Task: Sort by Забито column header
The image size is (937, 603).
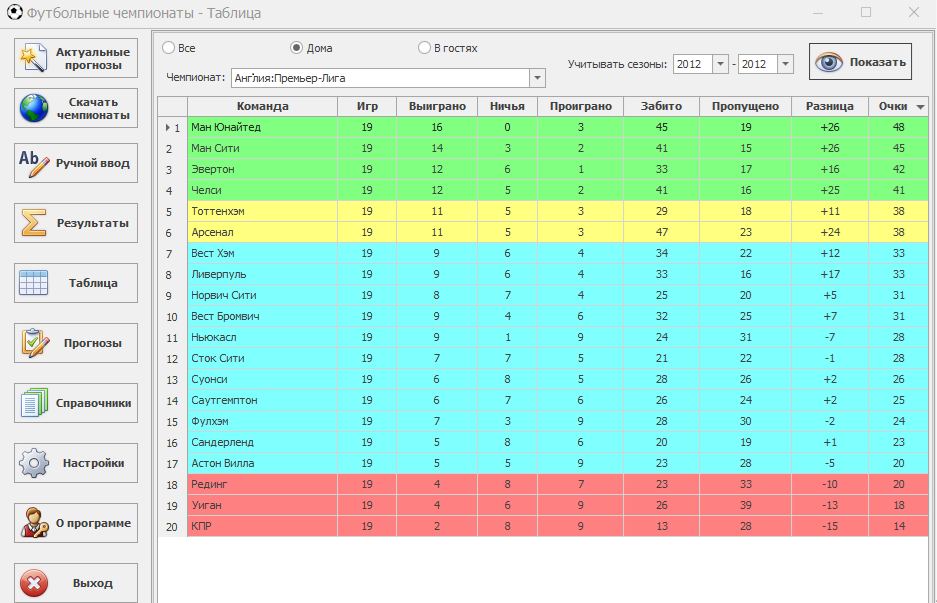Action: (x=661, y=106)
